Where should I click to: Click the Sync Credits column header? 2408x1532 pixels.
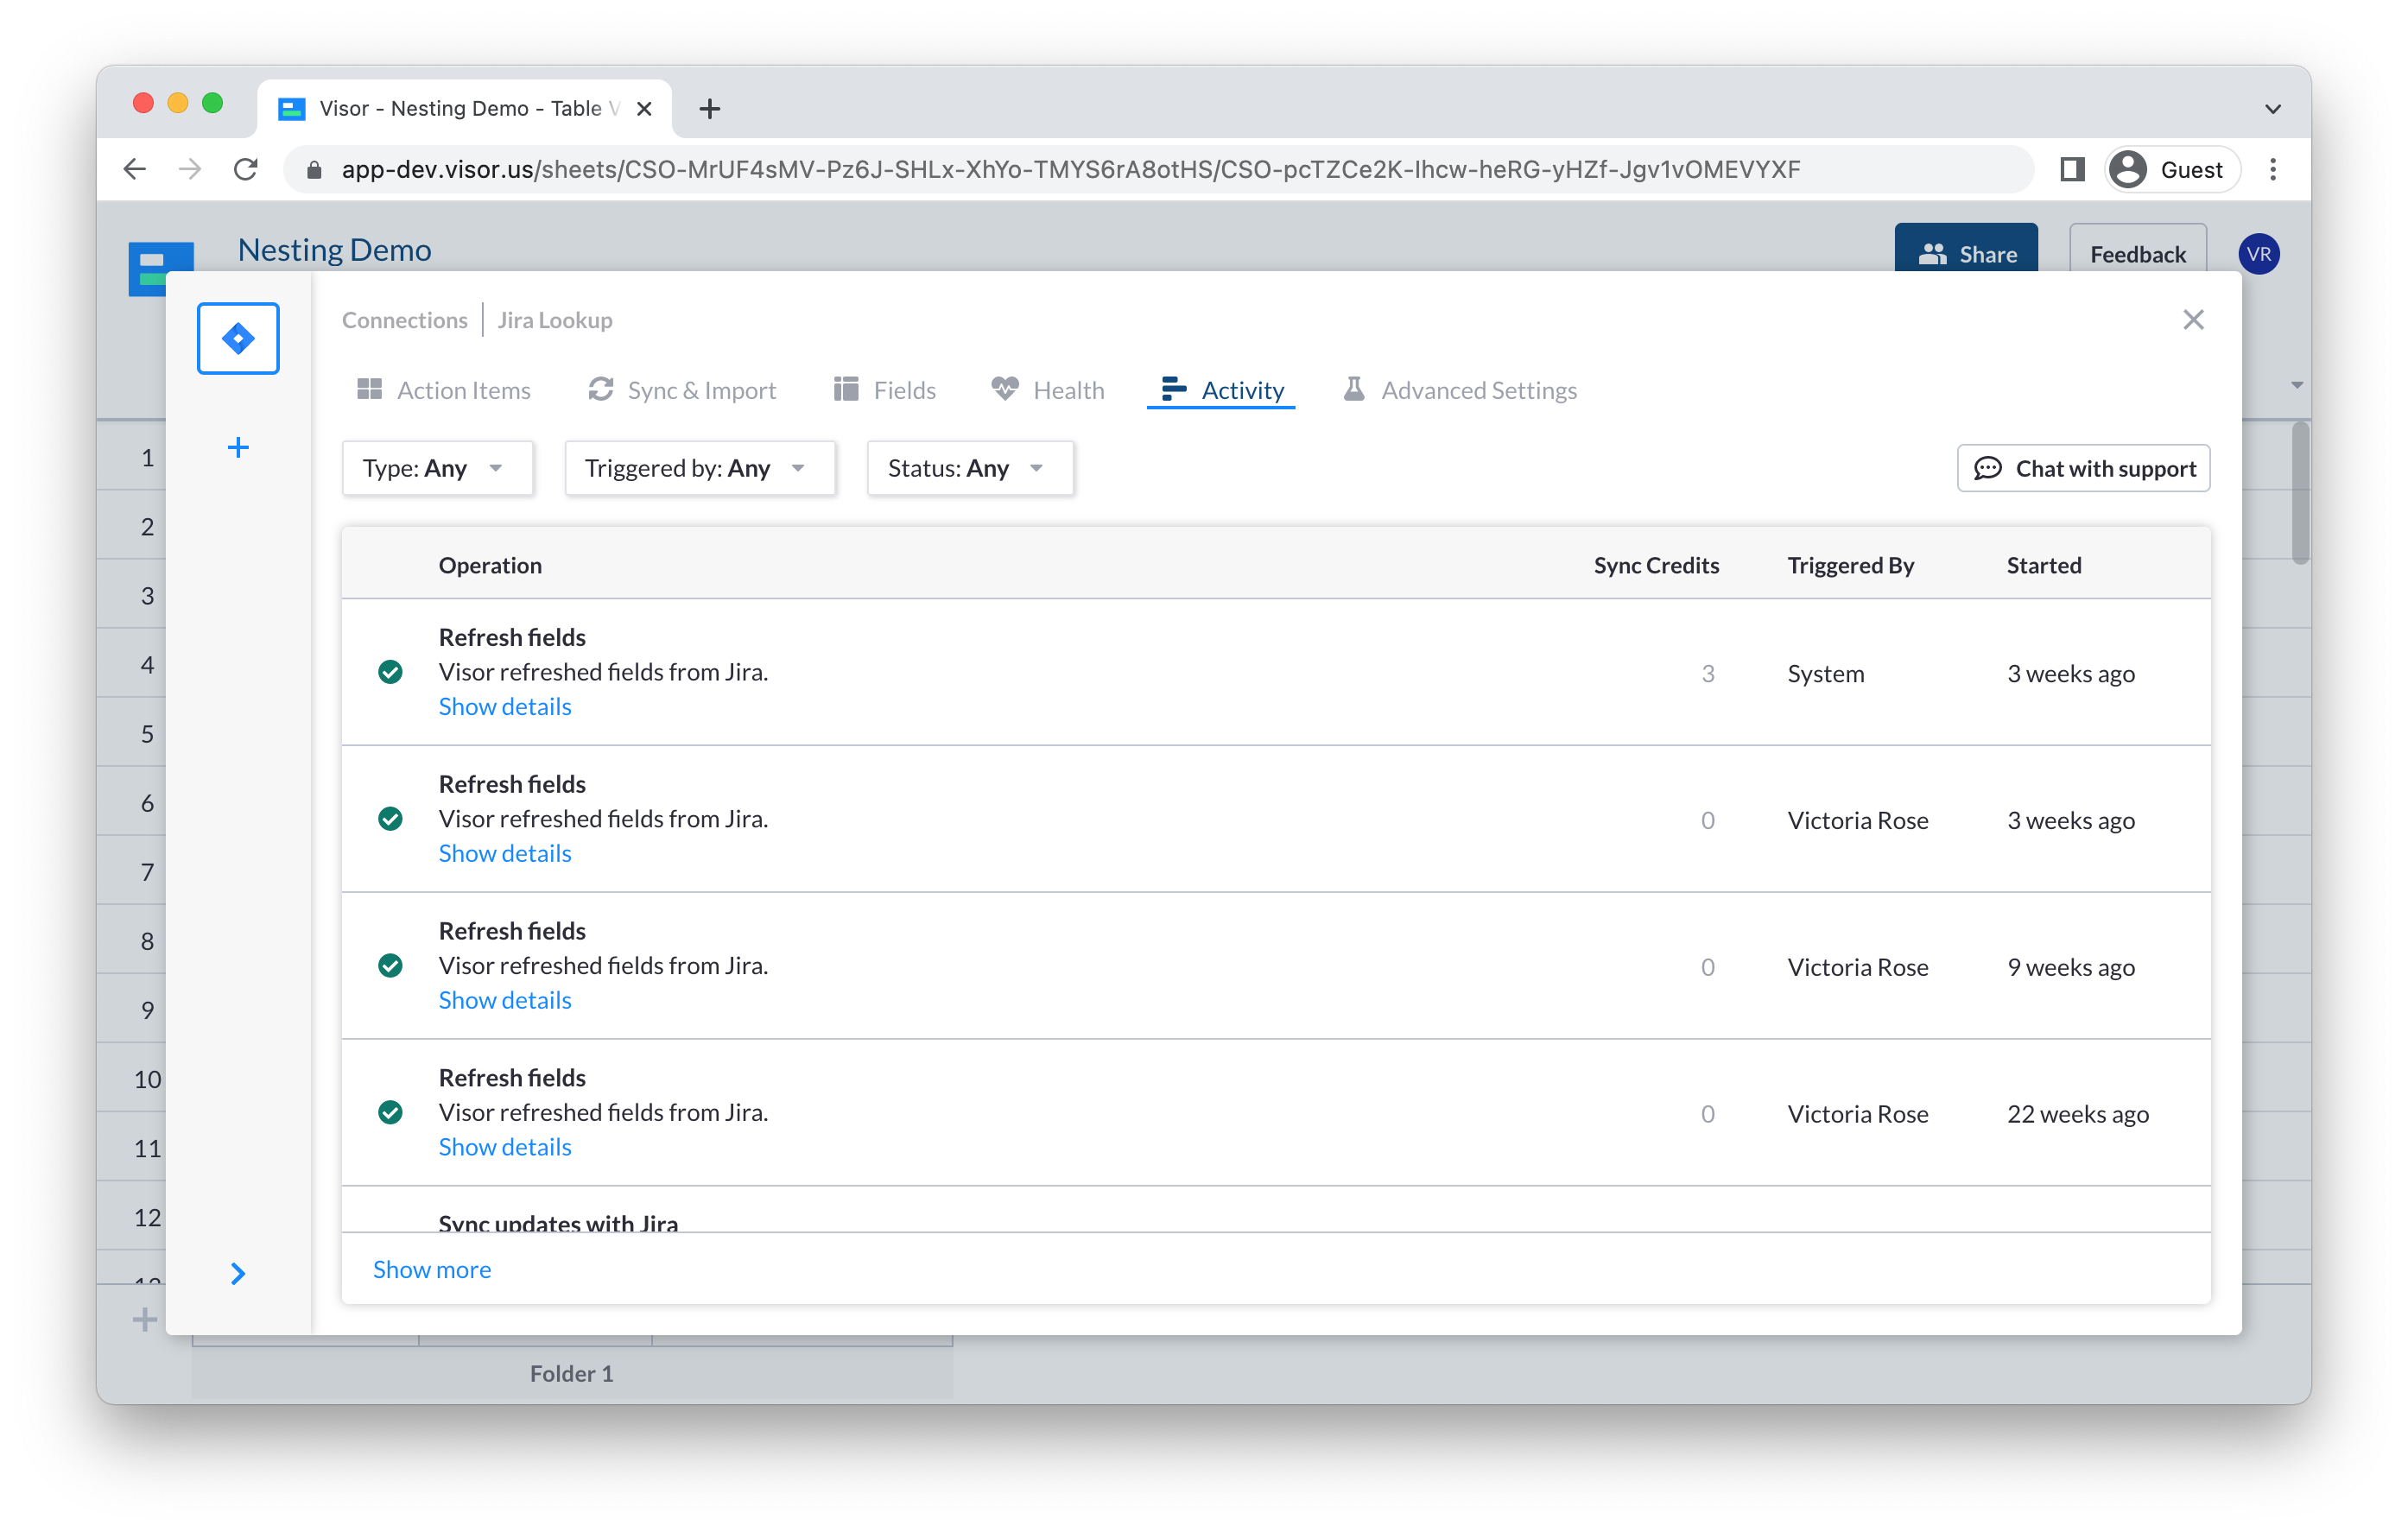coord(1656,565)
